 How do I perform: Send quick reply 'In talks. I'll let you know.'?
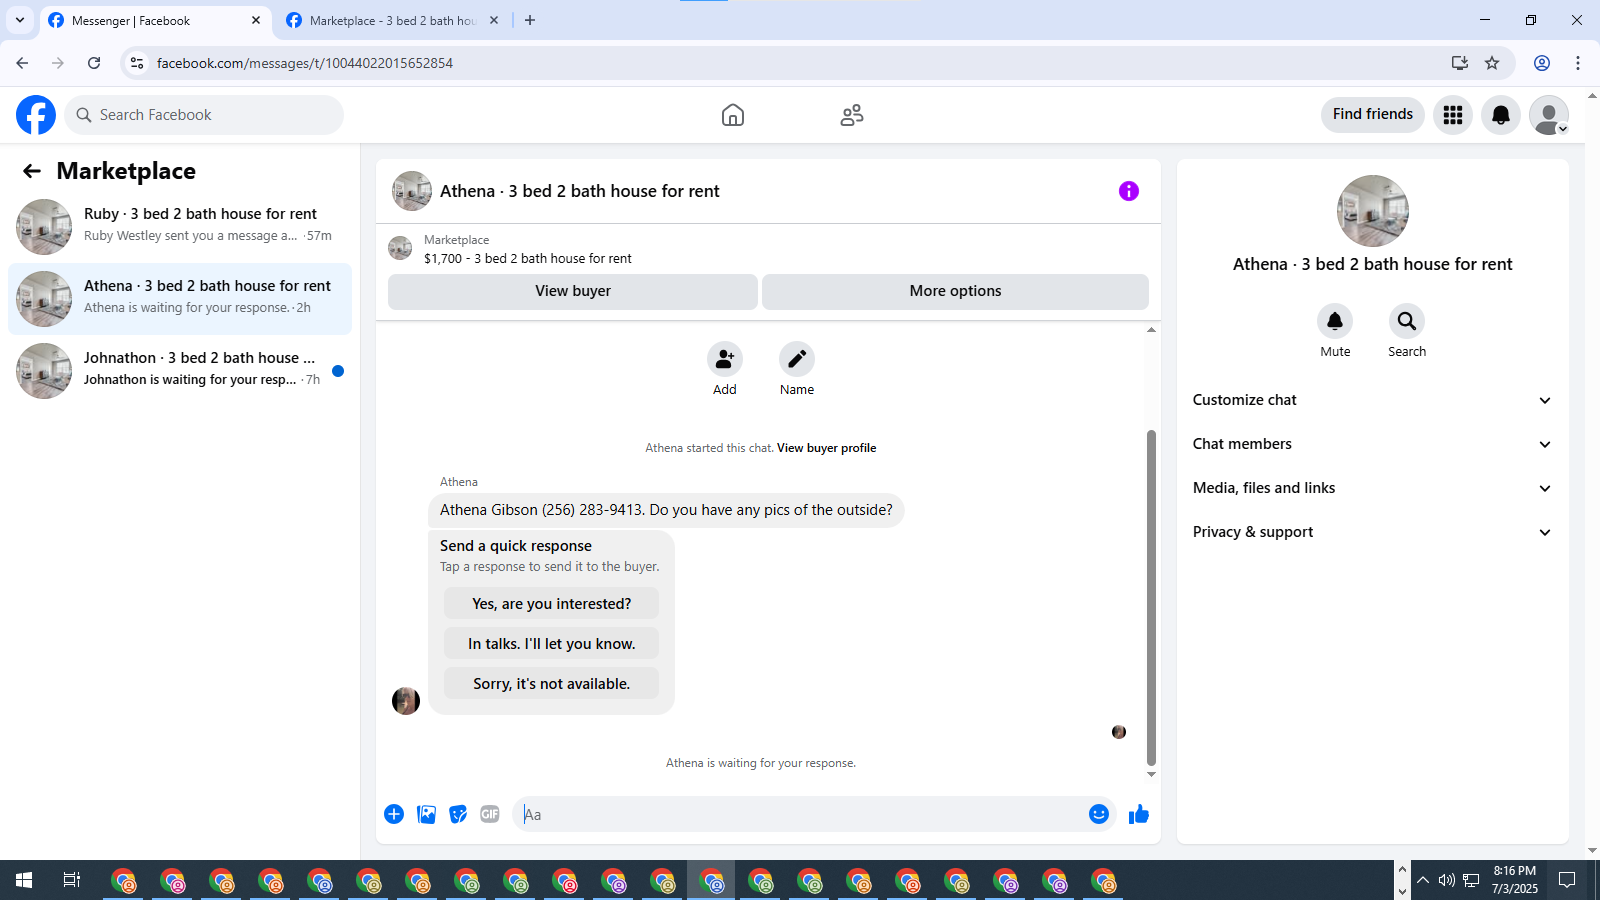tap(551, 644)
